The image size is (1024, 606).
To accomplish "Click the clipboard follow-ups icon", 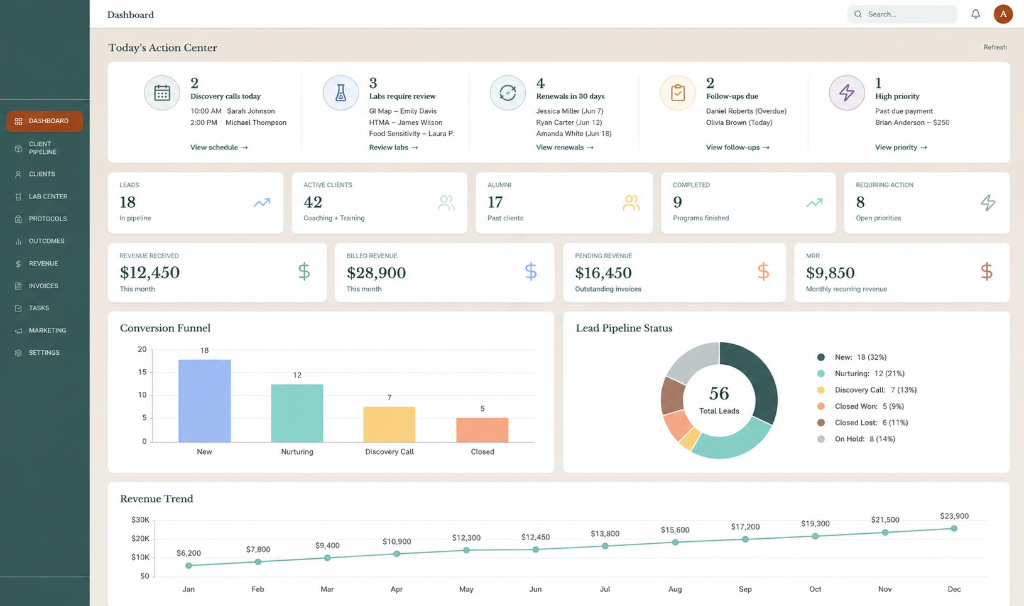I will [678, 93].
